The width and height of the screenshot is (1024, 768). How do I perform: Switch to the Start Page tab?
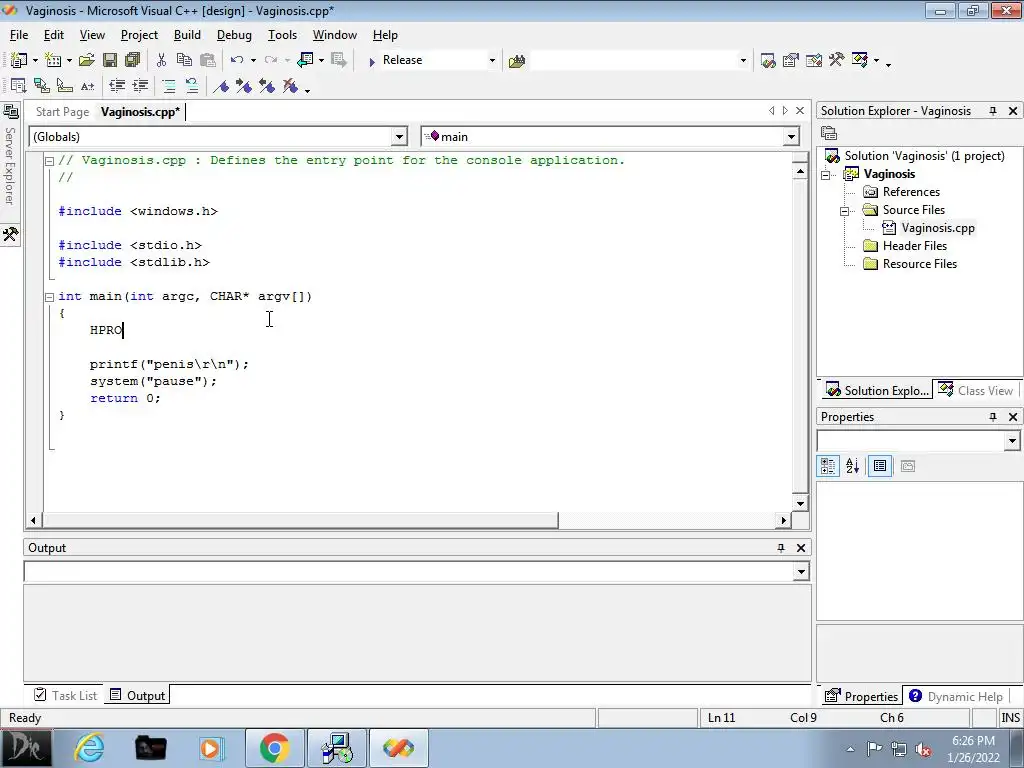(62, 112)
